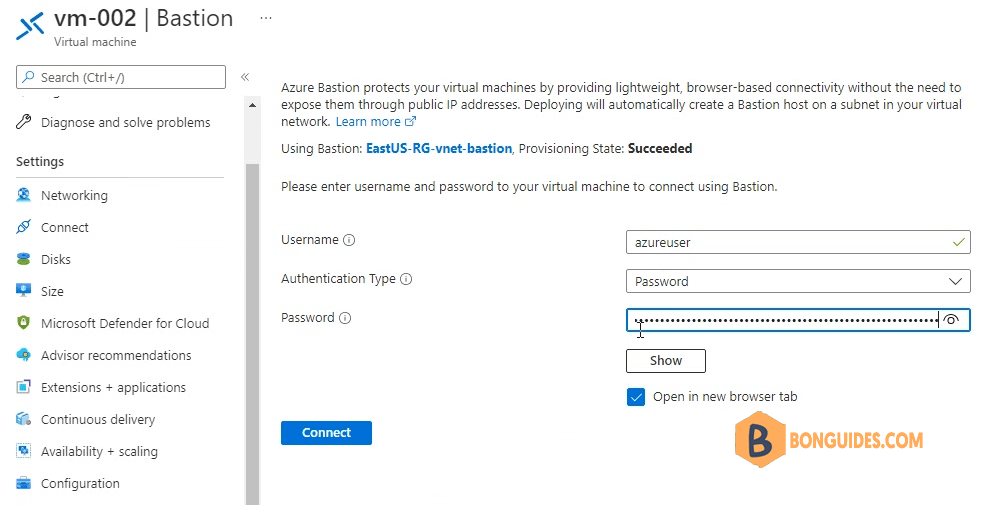Click the Username info icon
This screenshot has height=505, width=984.
[x=350, y=240]
